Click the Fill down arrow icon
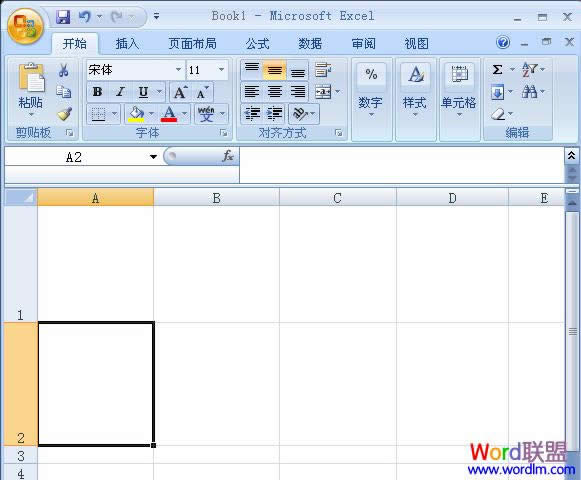 point(497,92)
